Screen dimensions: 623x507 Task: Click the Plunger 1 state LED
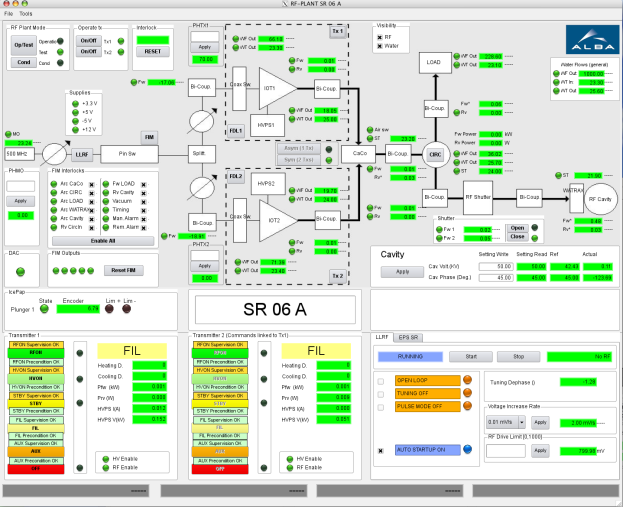[x=46, y=309]
